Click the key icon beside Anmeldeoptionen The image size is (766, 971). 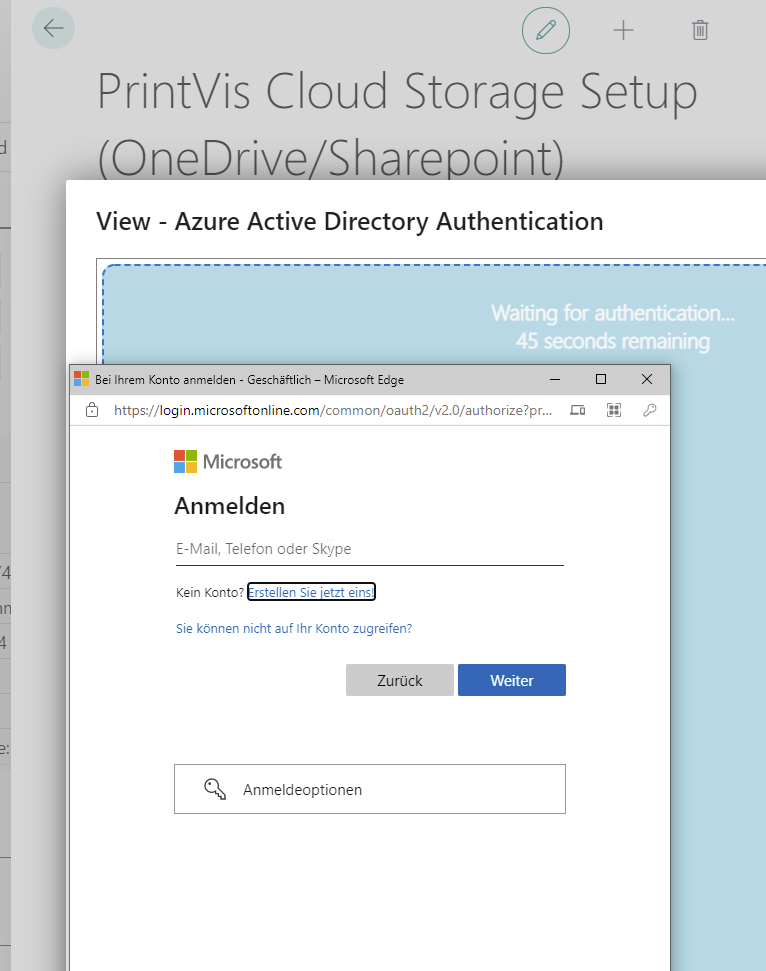(215, 789)
